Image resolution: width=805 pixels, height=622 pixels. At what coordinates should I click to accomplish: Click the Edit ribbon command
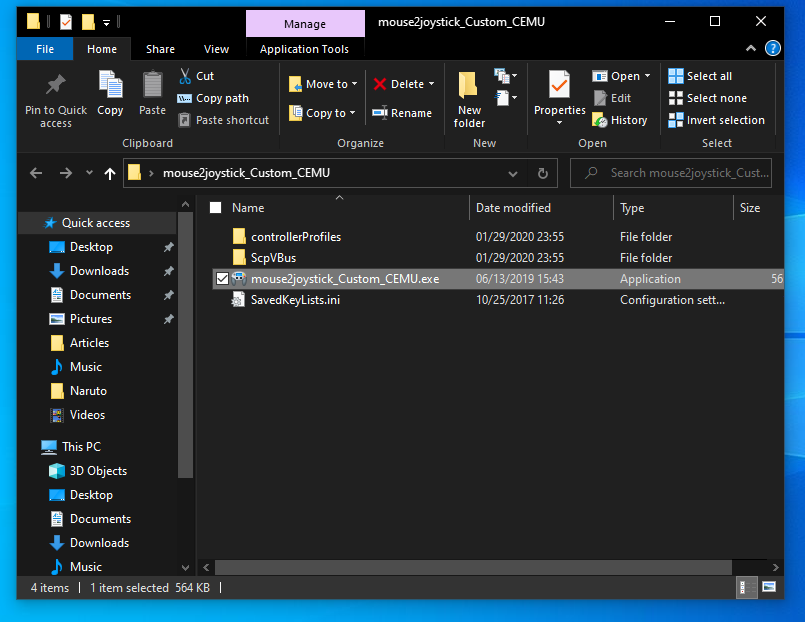tap(612, 98)
